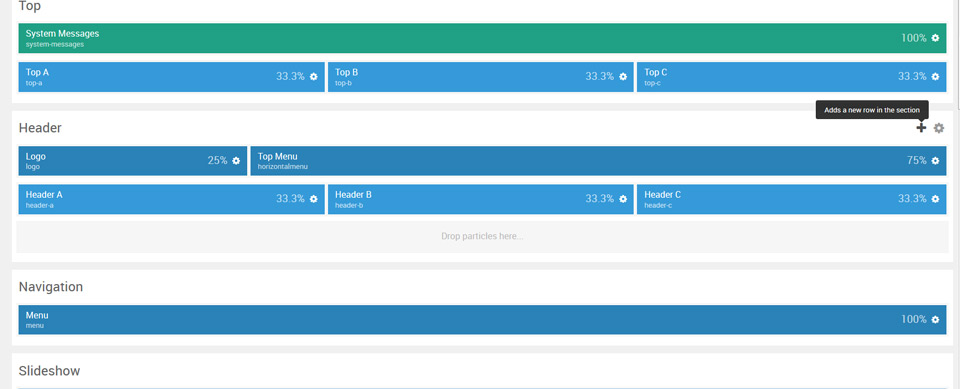Click the Header section title
960x389 pixels.
click(40, 128)
